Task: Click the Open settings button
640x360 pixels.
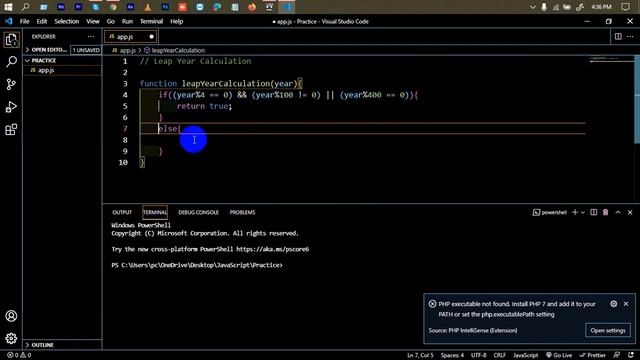Action: coord(608,330)
